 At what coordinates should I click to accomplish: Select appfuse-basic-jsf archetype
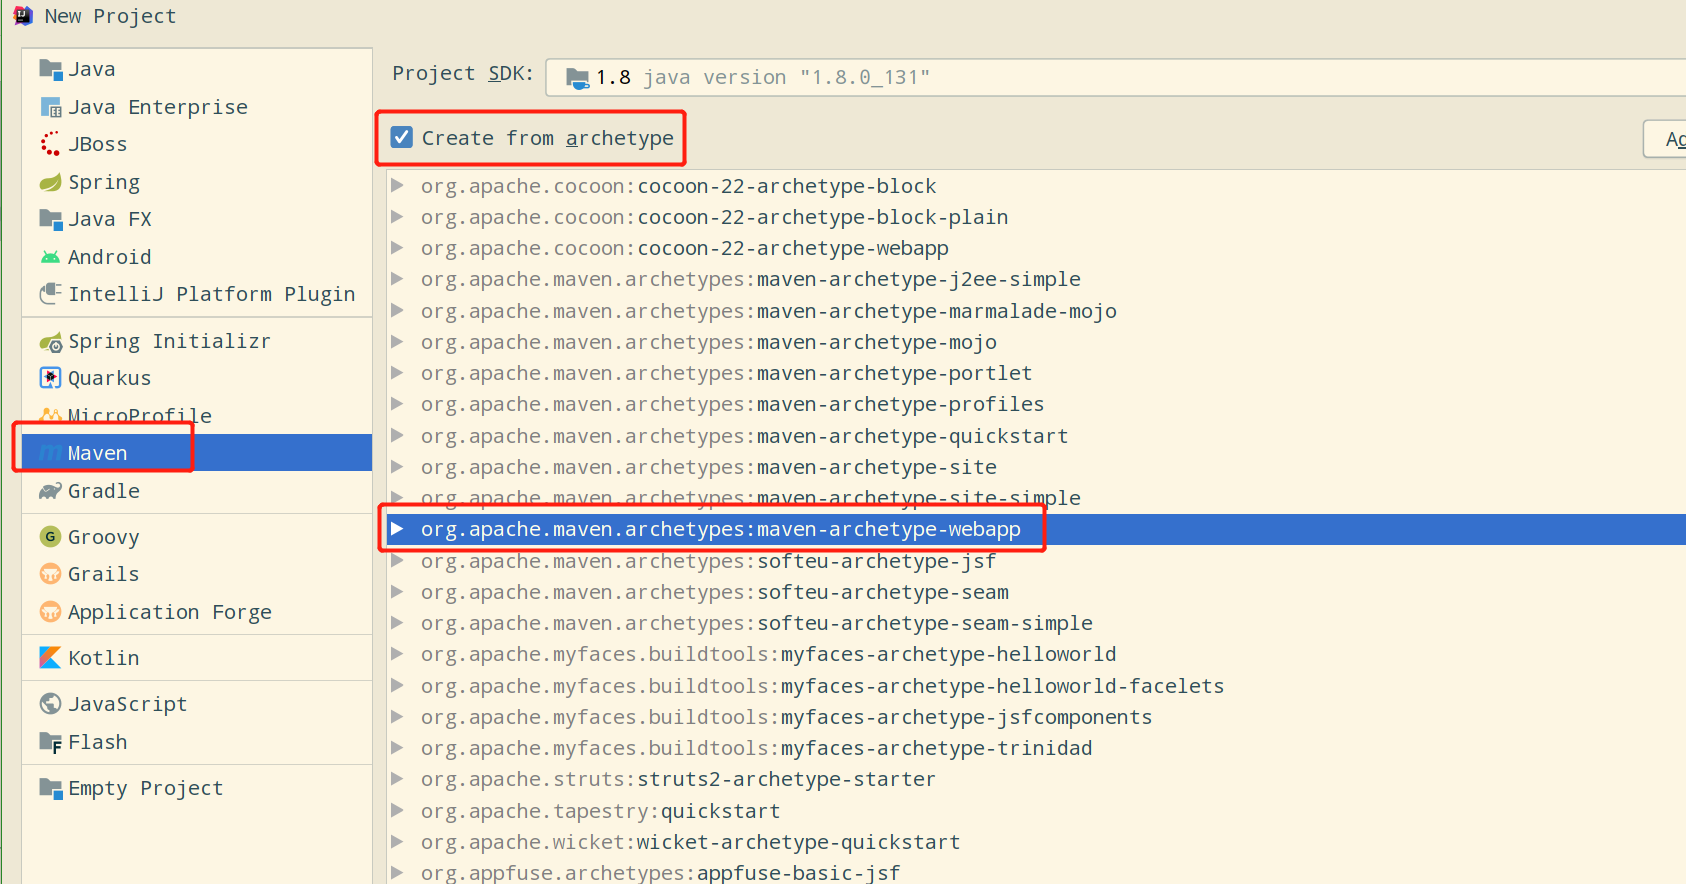1036,872
